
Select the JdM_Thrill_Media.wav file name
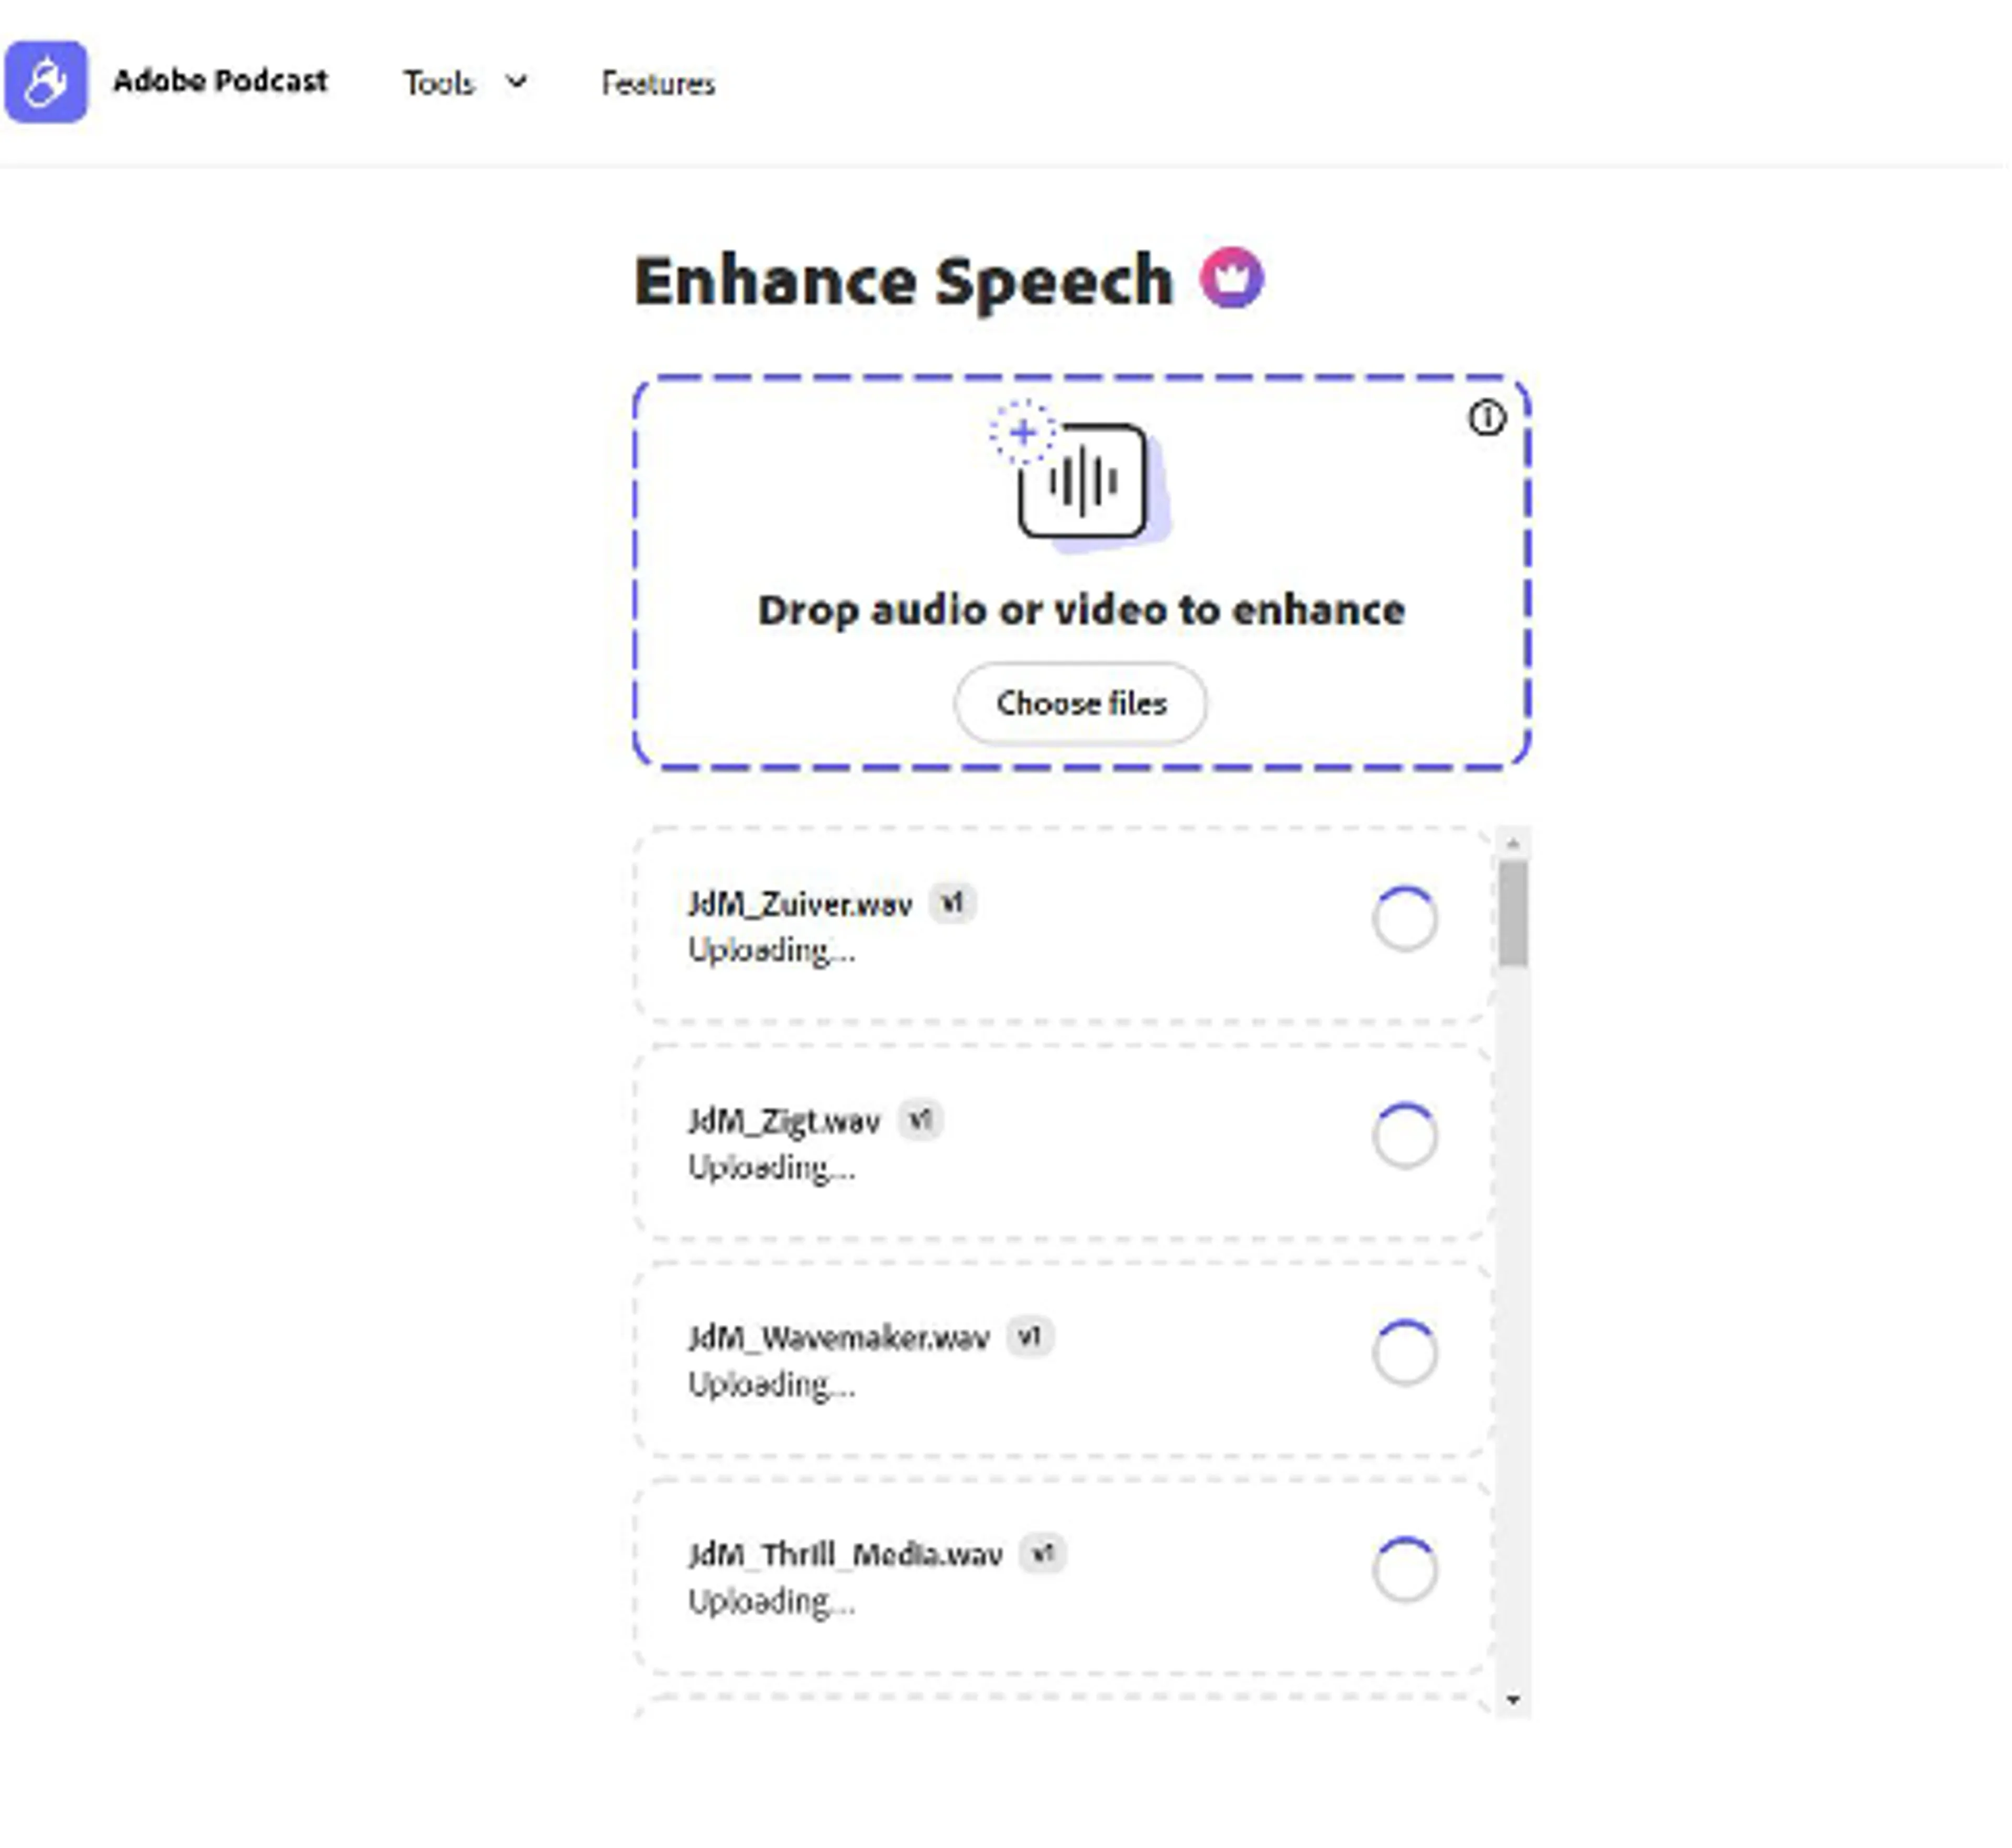pos(845,1555)
